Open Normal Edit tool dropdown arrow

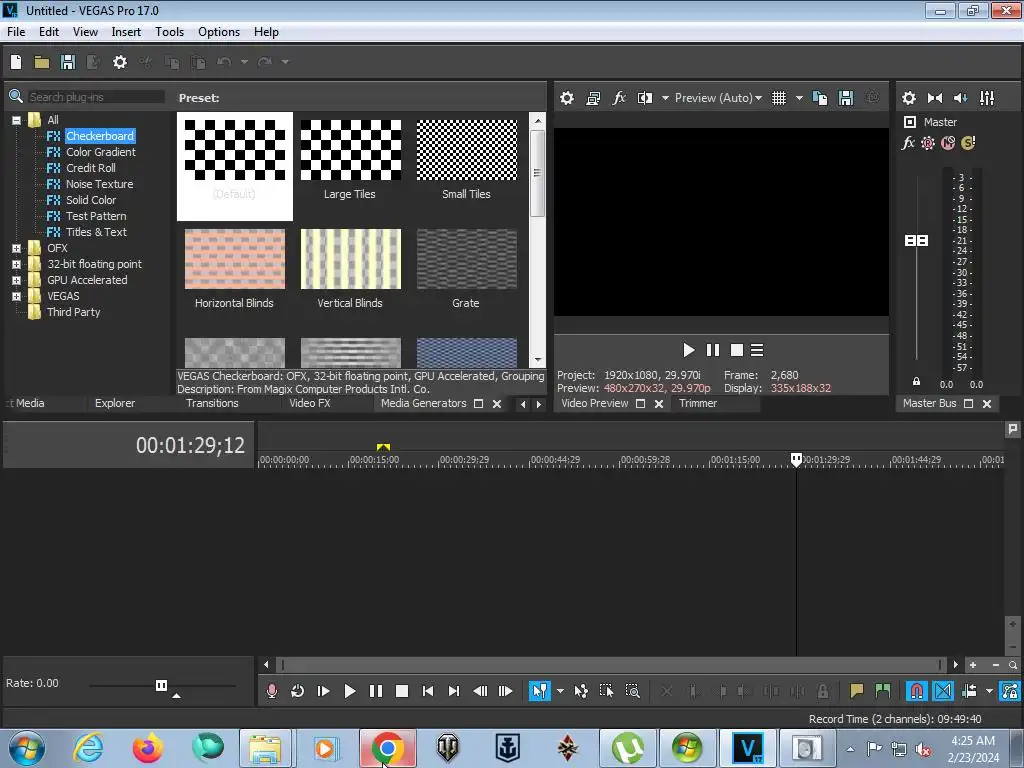560,691
